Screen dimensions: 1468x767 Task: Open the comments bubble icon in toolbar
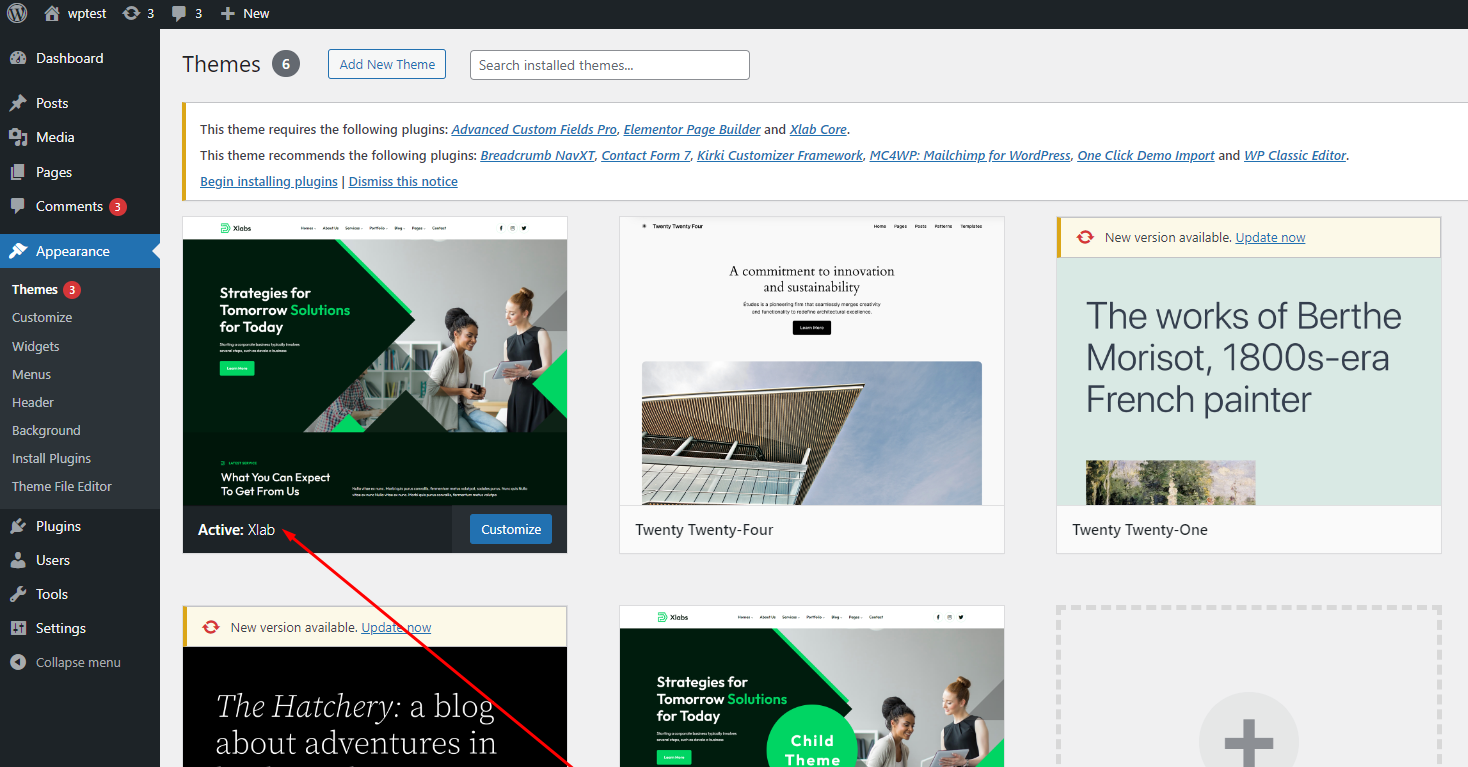tap(179, 13)
